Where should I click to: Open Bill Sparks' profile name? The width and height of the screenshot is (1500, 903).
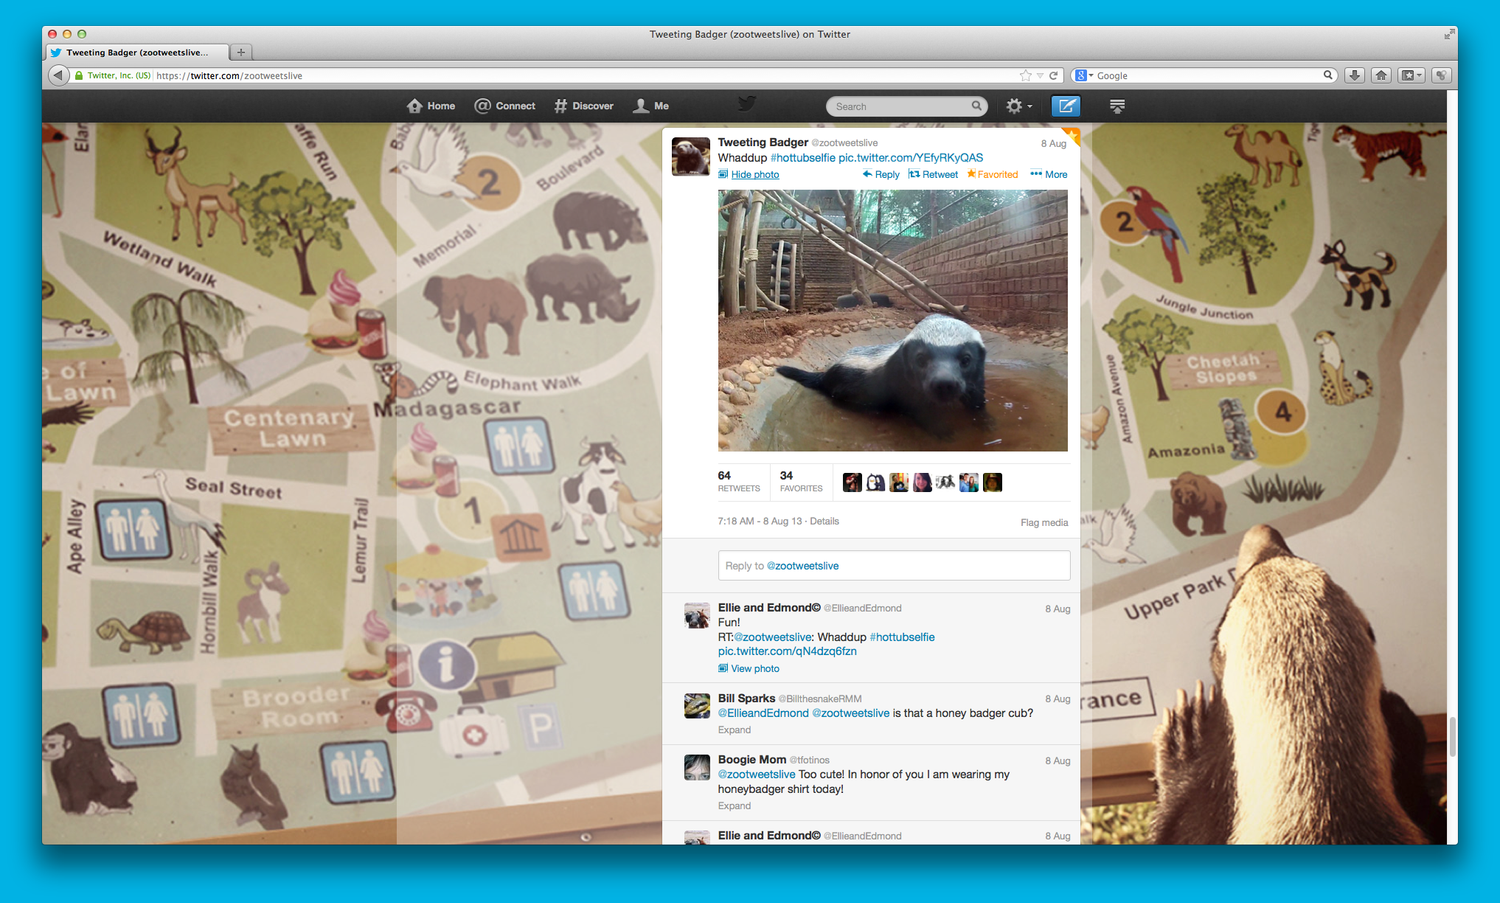coord(746,699)
